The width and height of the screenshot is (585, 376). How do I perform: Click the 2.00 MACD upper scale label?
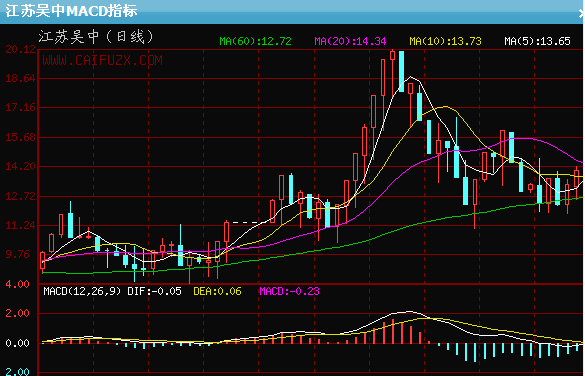point(17,313)
